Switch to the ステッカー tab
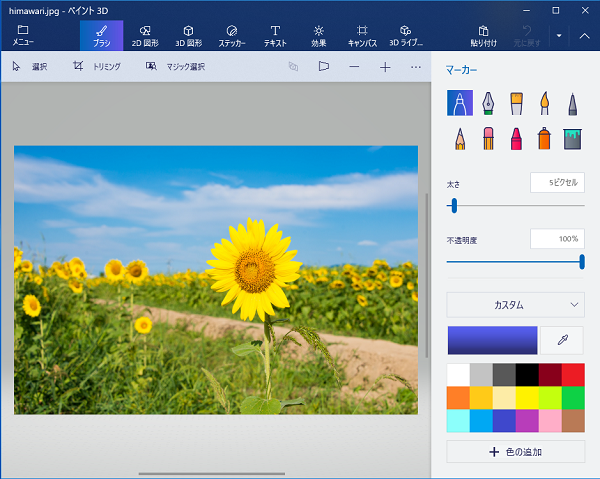 [x=232, y=36]
